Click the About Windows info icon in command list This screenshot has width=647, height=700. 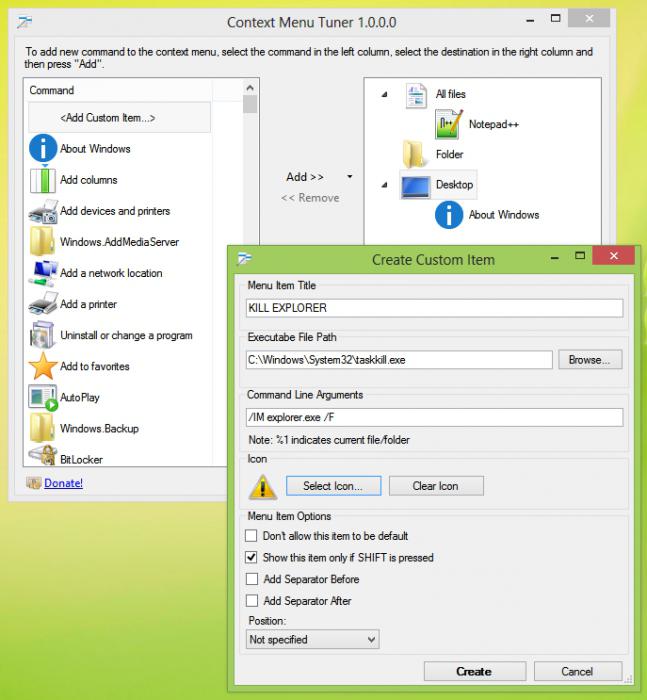coord(42,149)
